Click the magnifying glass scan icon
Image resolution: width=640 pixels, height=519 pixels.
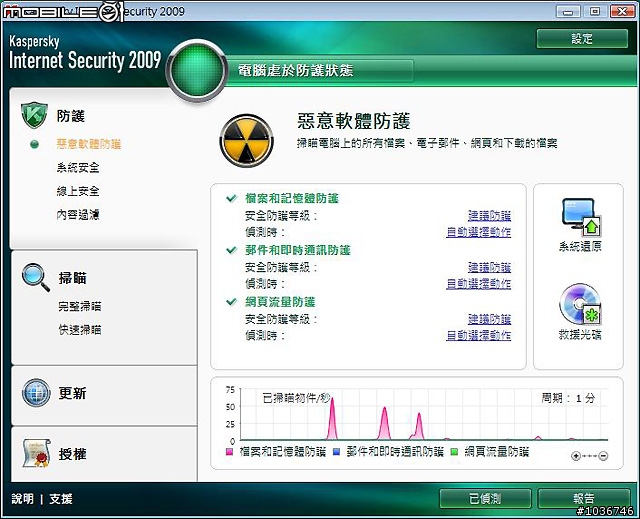36,277
